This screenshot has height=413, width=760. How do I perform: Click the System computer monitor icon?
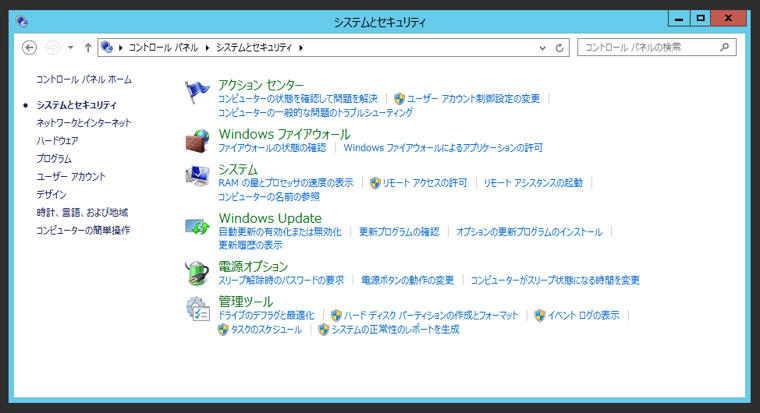point(197,176)
